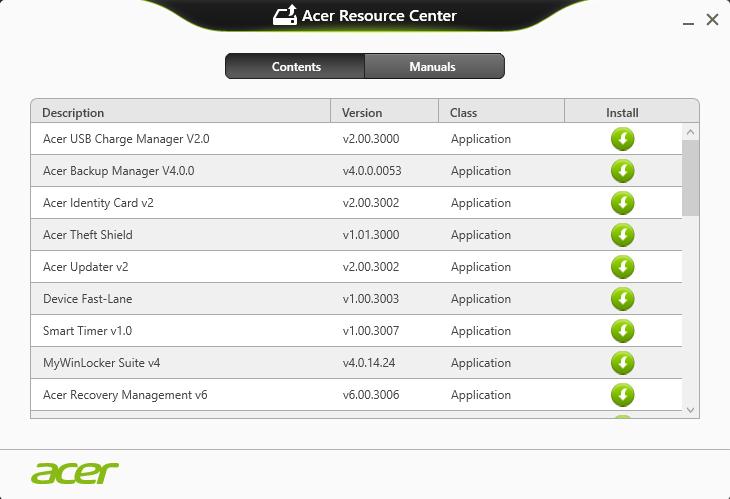Image resolution: width=730 pixels, height=499 pixels.
Task: Click version 'v1.00.3003'
Action: point(371,299)
